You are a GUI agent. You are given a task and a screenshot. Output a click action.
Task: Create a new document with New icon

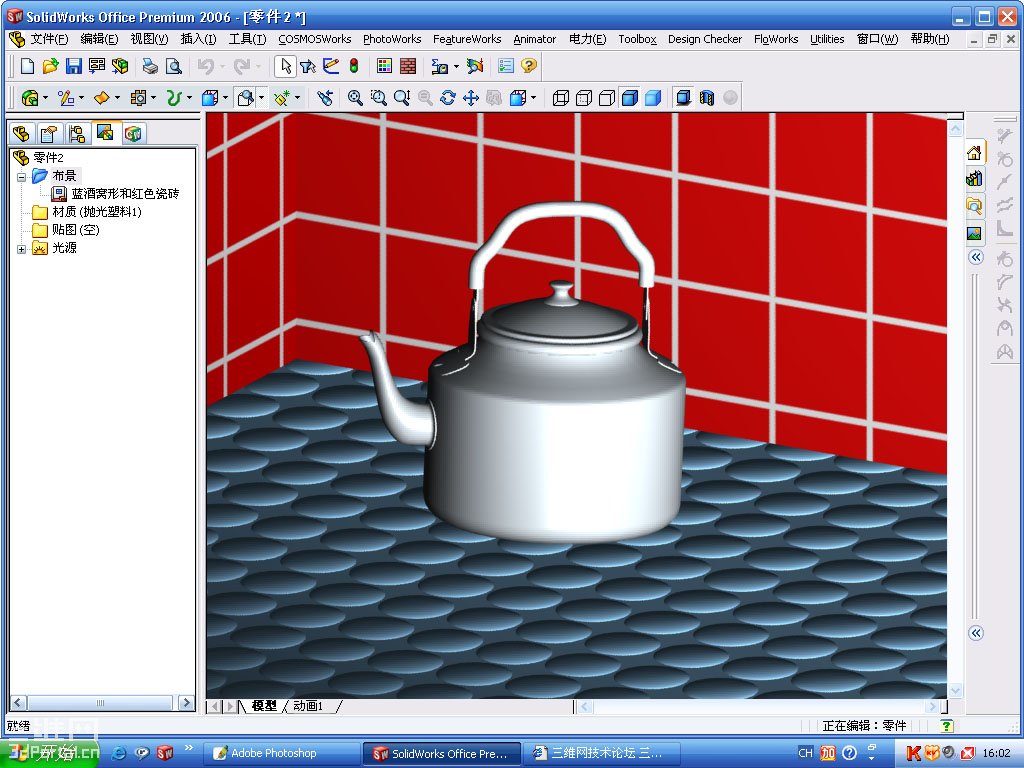click(x=27, y=66)
